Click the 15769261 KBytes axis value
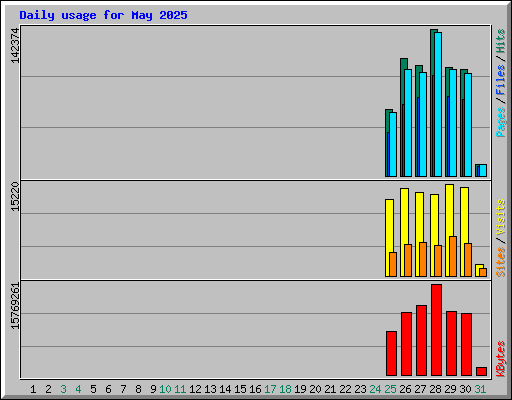This screenshot has height=400, width=512. [x=15, y=306]
